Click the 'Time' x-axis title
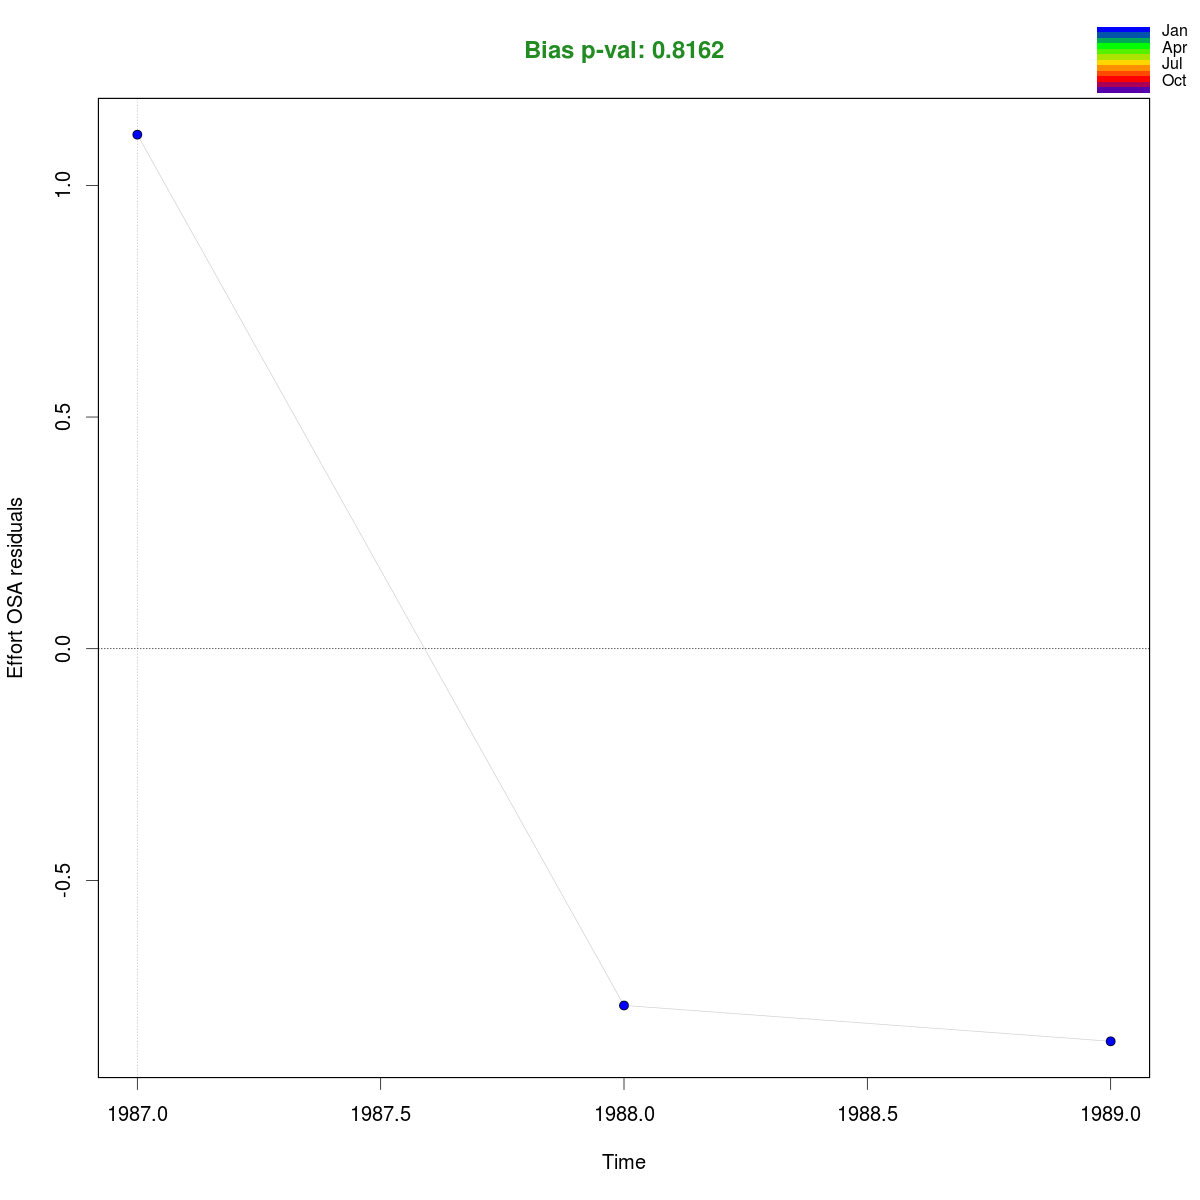This screenshot has height=1200, width=1200. 624,1162
